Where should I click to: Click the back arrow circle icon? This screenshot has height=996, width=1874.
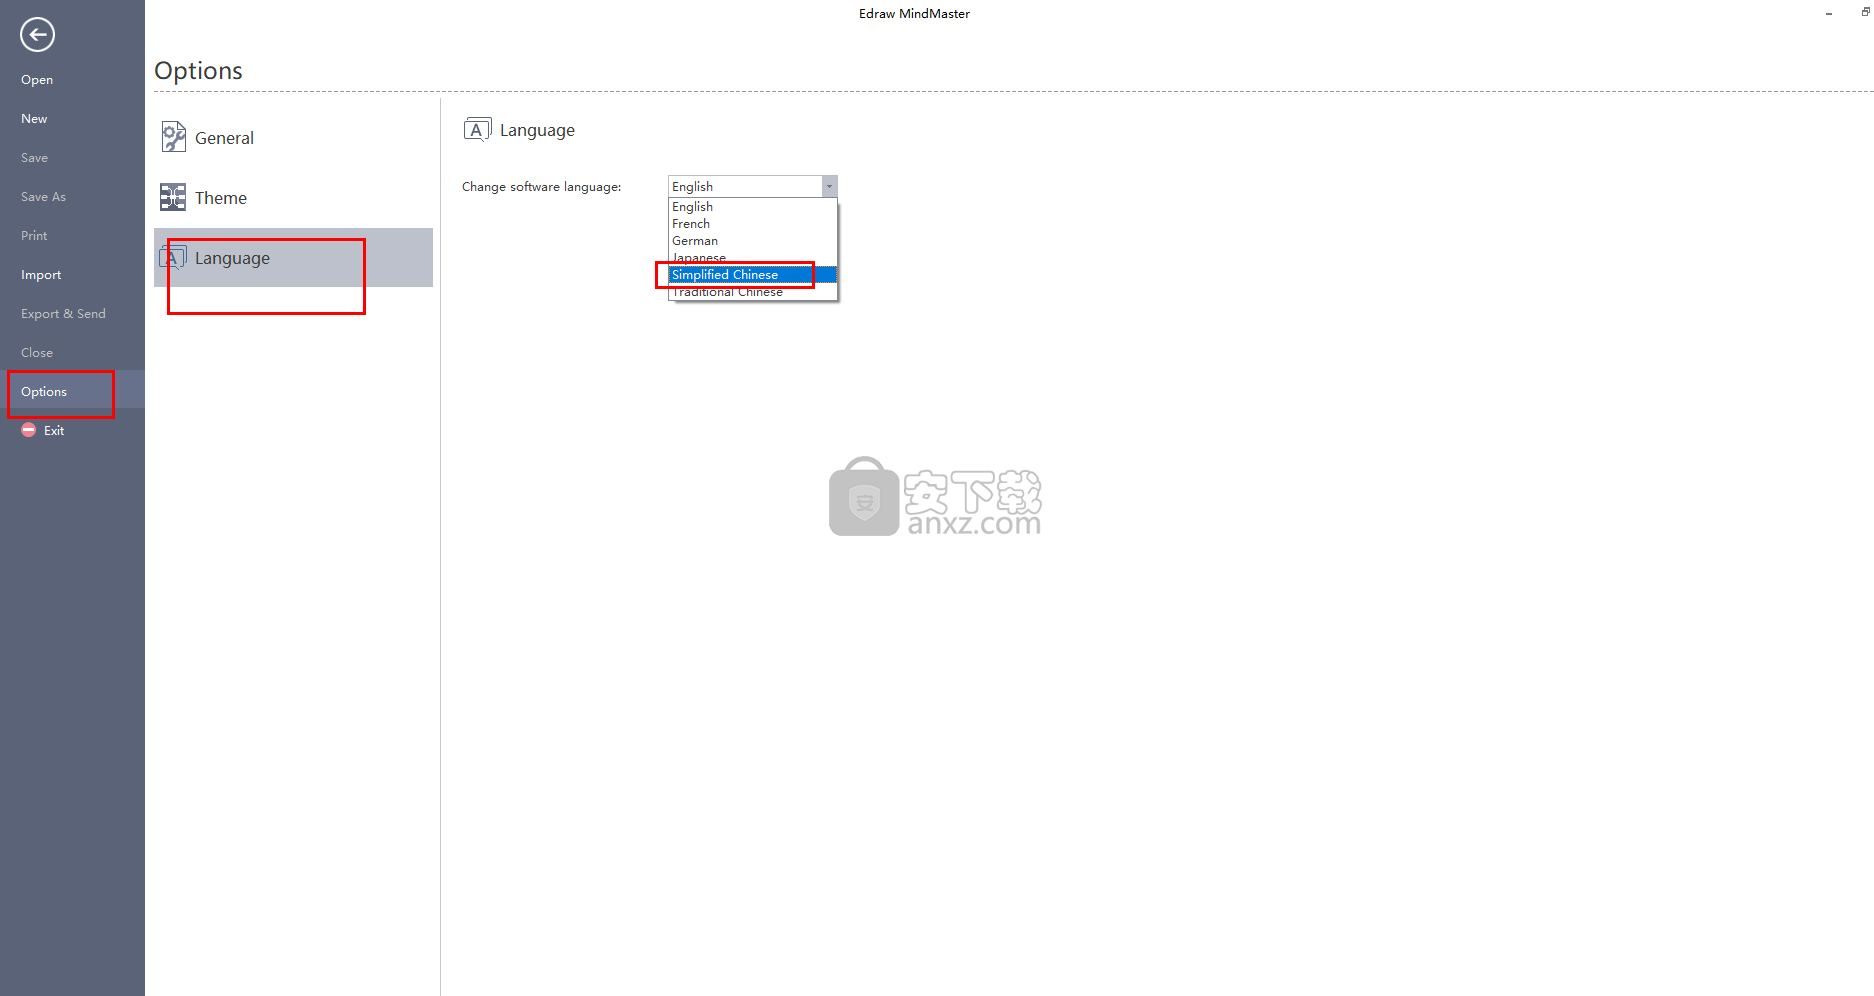tap(37, 35)
